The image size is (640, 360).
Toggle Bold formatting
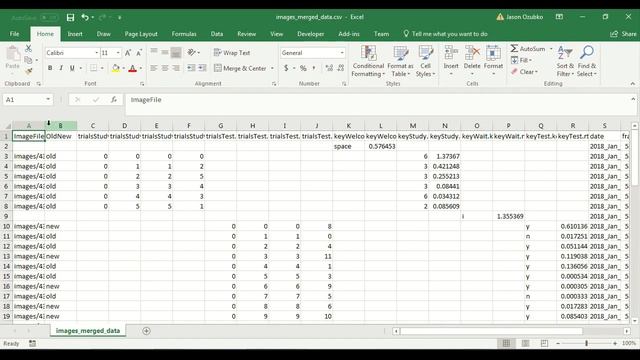(50, 68)
